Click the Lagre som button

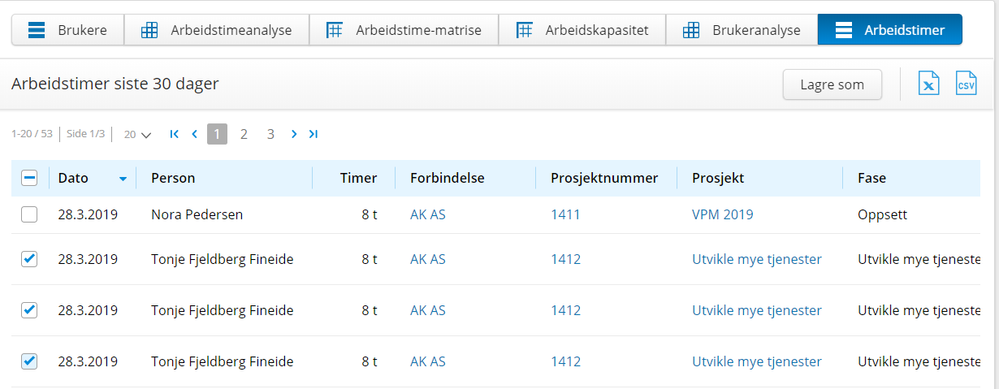click(832, 85)
